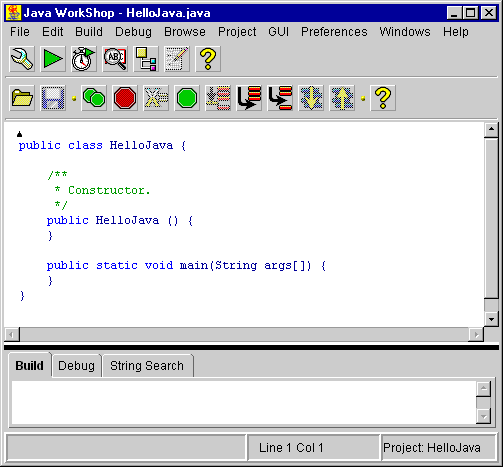Maximize the Java WorkShop window

pos(470,13)
